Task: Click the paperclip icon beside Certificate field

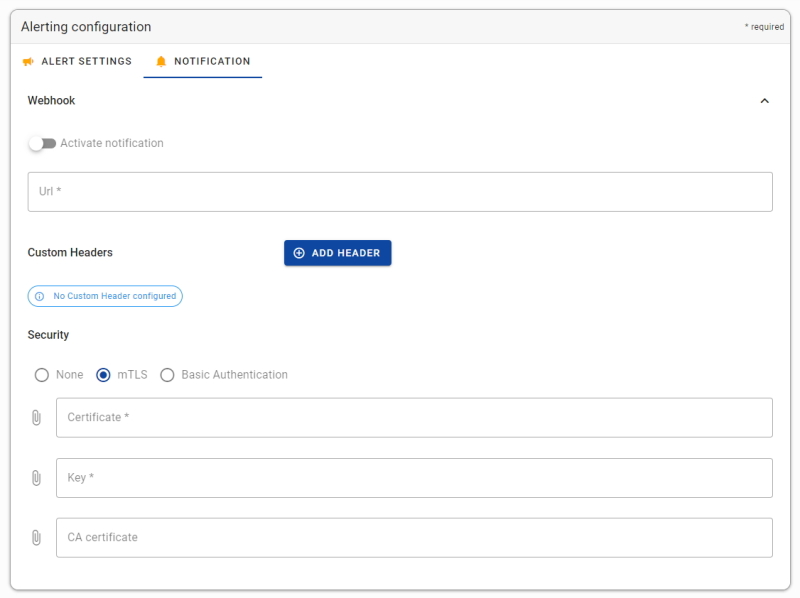Action: coord(36,417)
